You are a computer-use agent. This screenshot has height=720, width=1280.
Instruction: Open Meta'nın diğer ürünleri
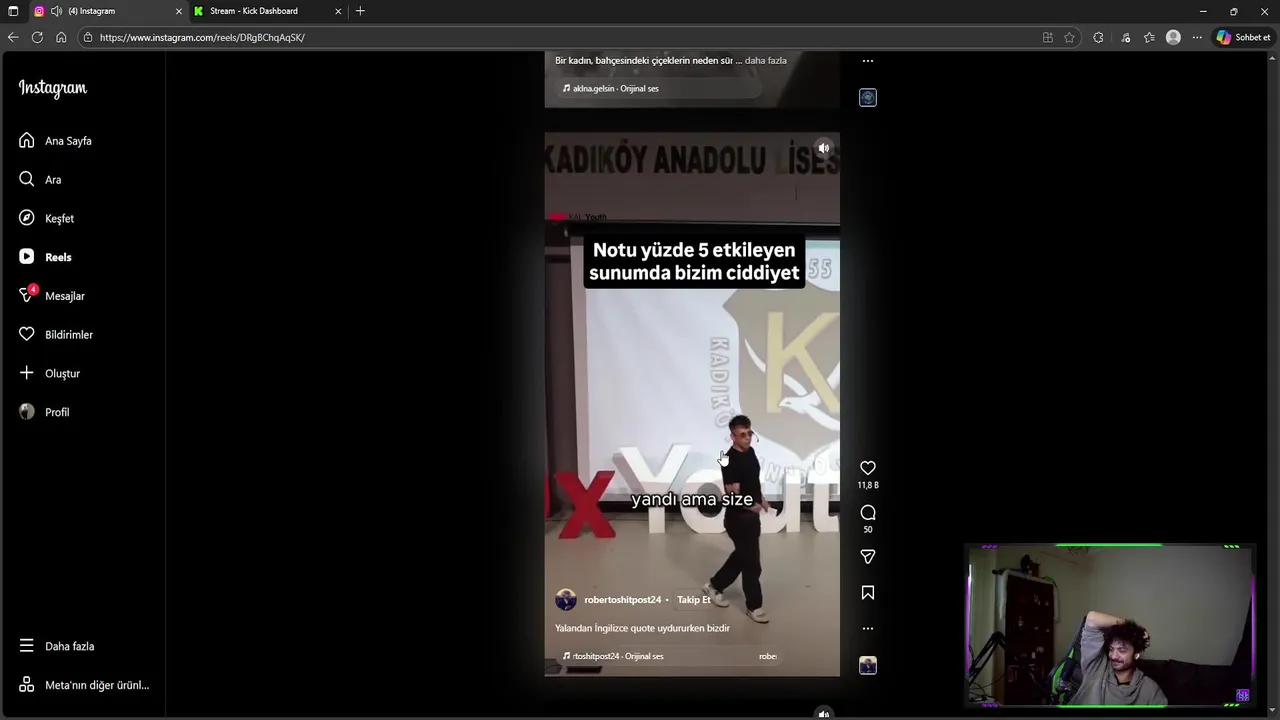coord(82,685)
